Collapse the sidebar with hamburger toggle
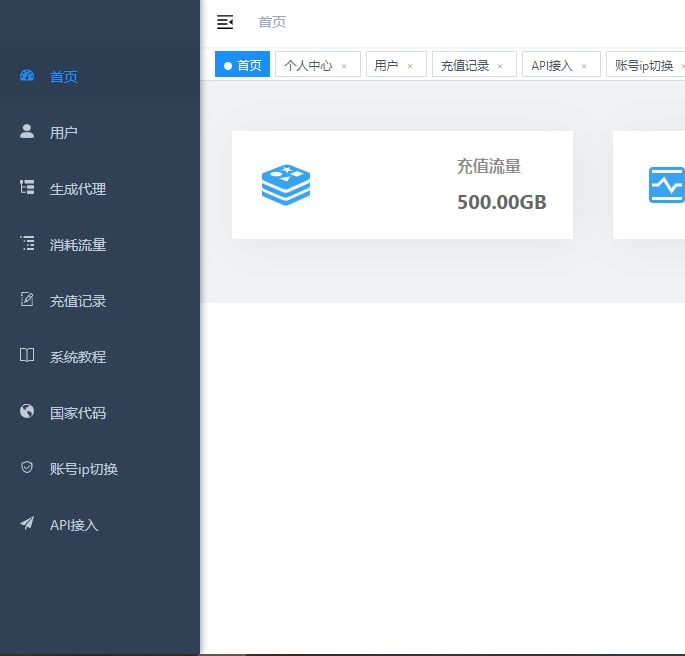 (225, 22)
